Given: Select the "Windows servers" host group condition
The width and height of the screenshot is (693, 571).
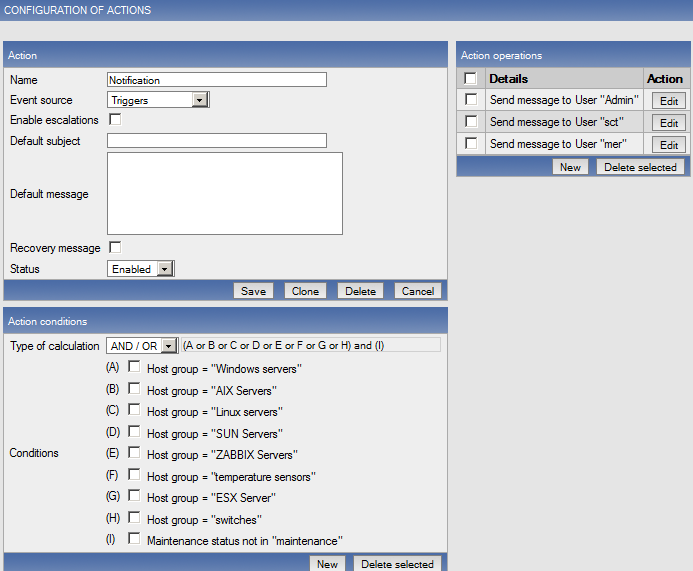Looking at the screenshot, I should click(x=134, y=367).
